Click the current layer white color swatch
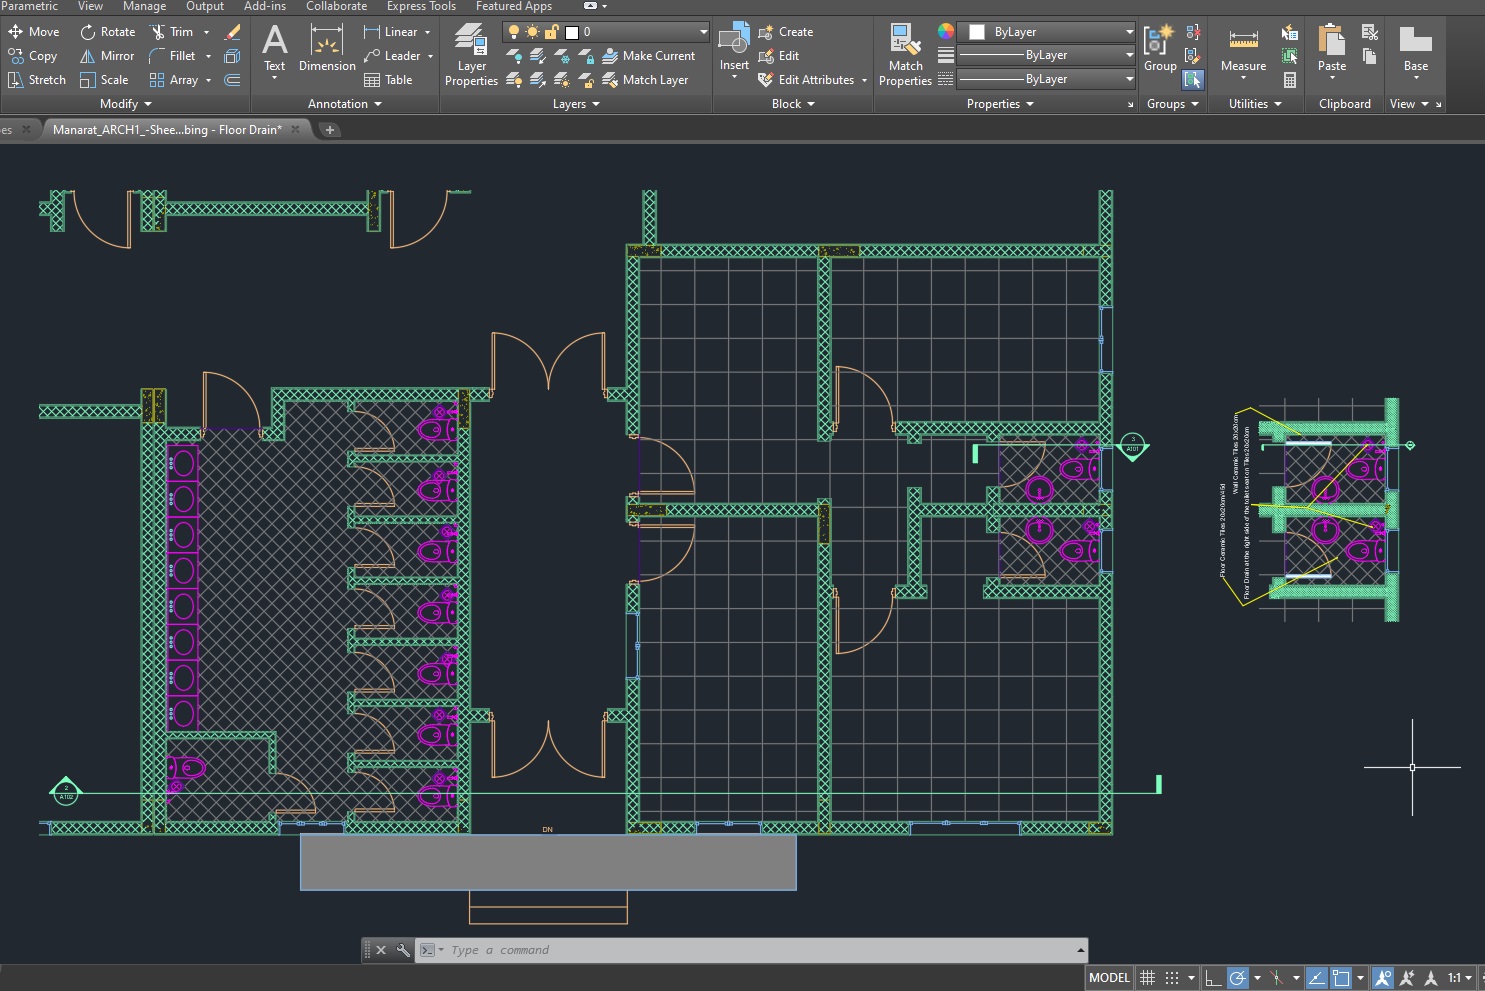Image resolution: width=1485 pixels, height=991 pixels. pyautogui.click(x=572, y=32)
